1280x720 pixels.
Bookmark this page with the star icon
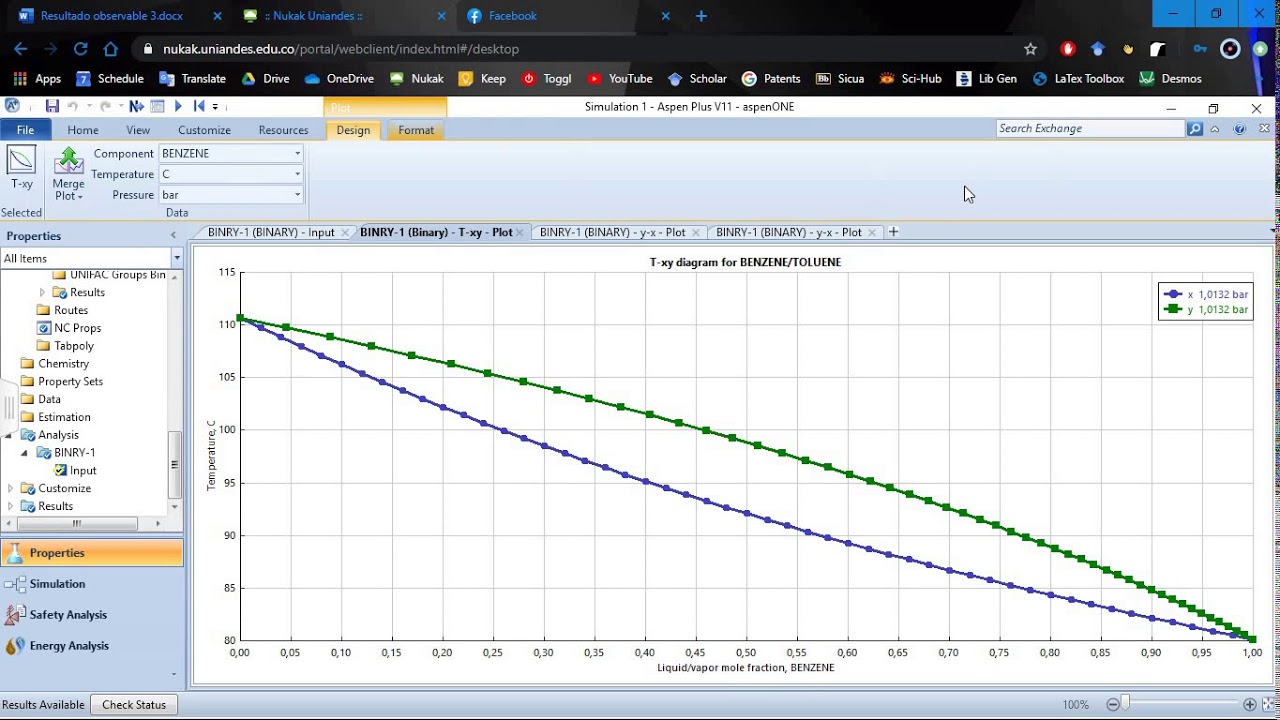click(1030, 49)
